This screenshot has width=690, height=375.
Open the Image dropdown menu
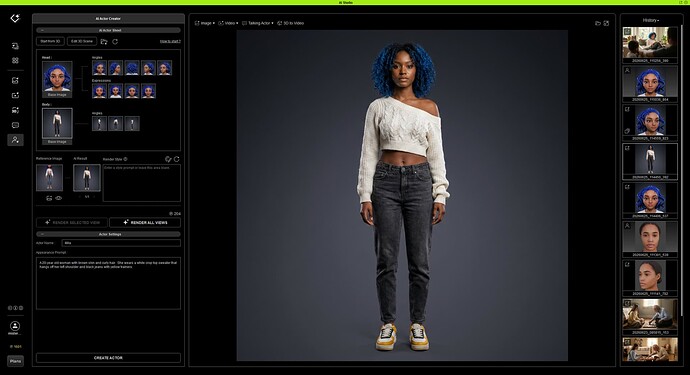pyautogui.click(x=205, y=23)
